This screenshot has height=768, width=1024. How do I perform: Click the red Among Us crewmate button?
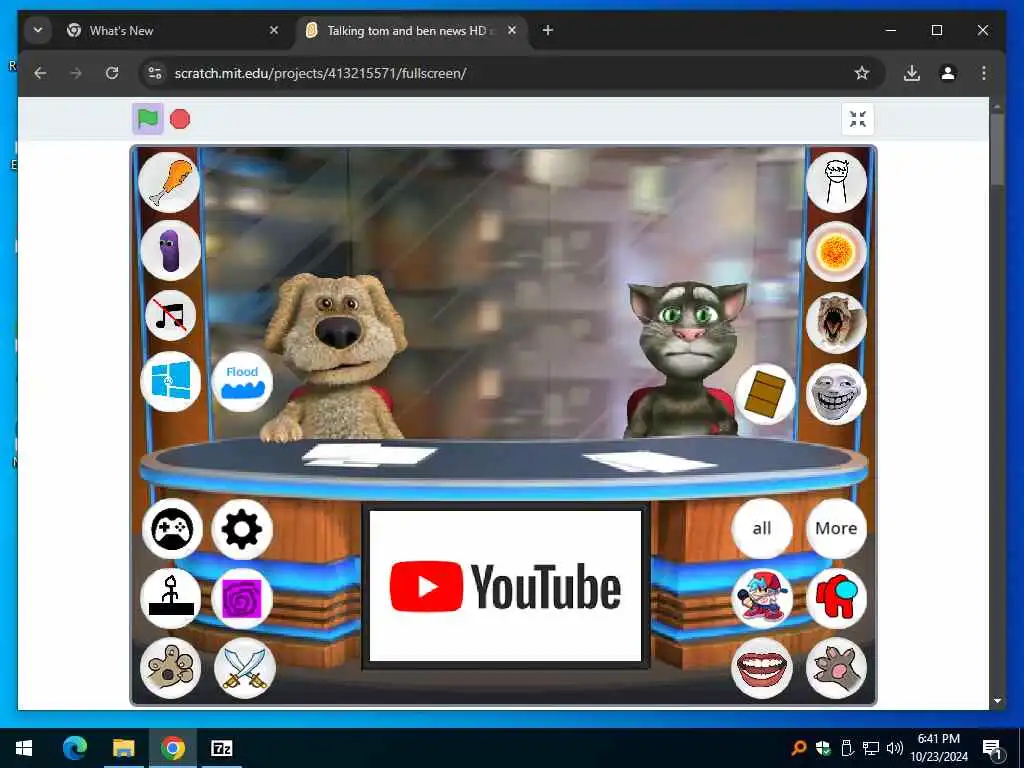coord(836,598)
